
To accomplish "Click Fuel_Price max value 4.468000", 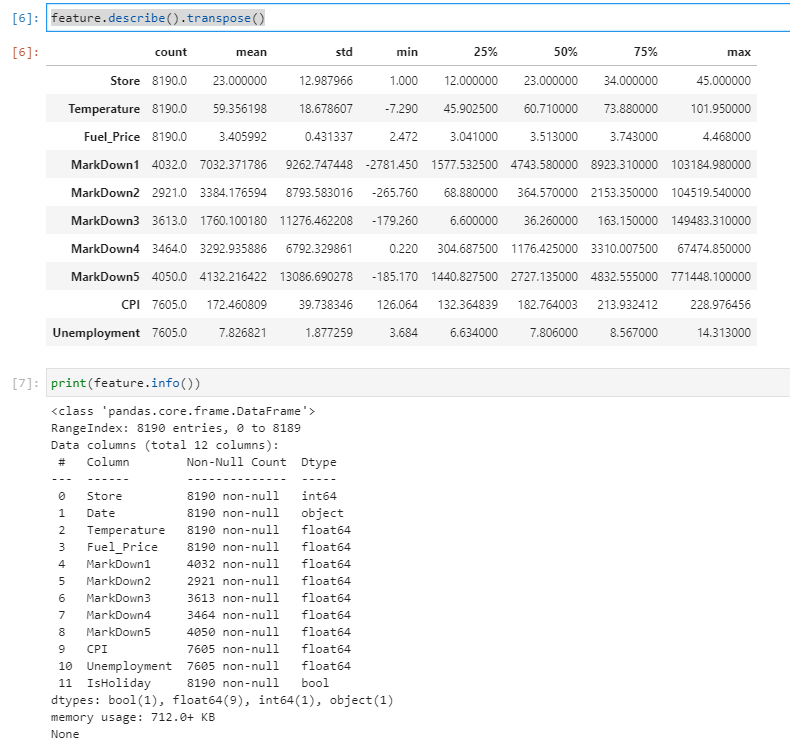I will [x=727, y=137].
